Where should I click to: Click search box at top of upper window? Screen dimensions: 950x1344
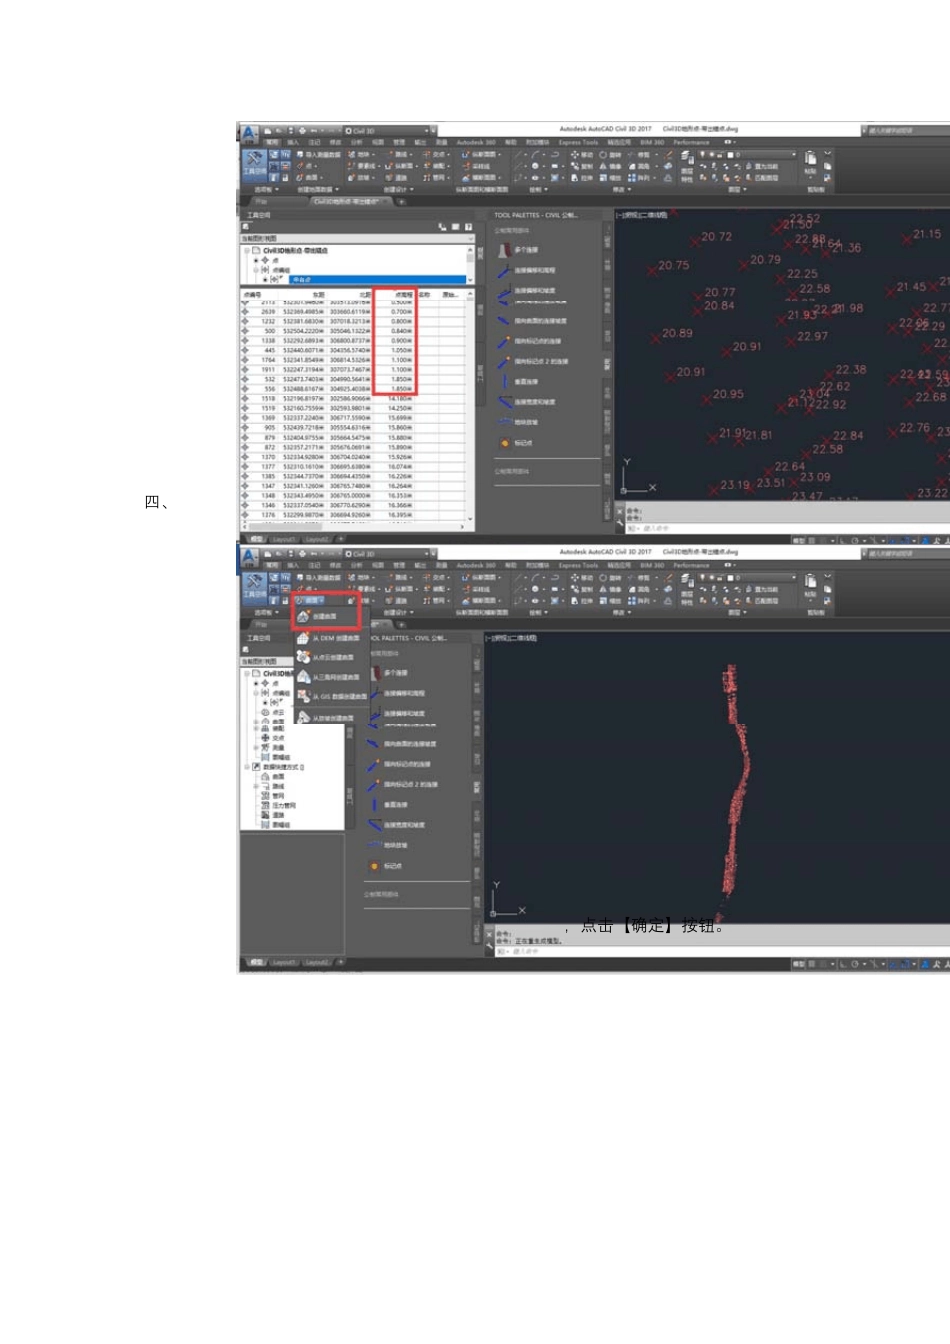906,131
